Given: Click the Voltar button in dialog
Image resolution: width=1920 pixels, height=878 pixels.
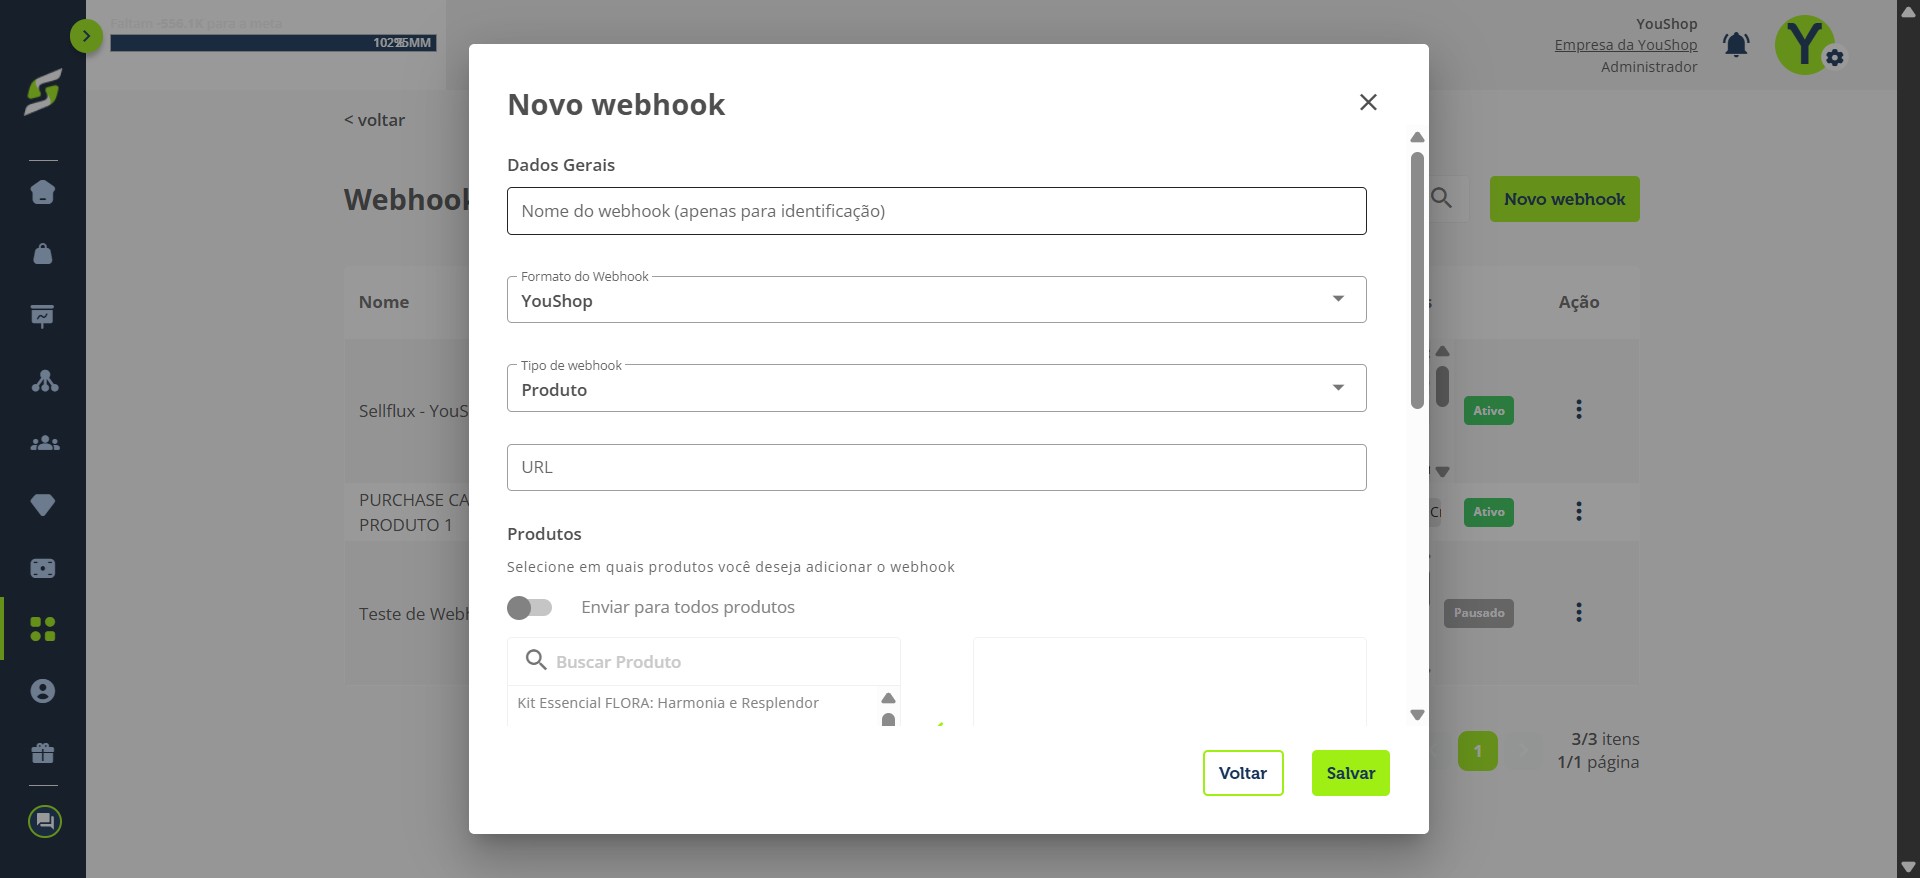Looking at the screenshot, I should [x=1243, y=773].
